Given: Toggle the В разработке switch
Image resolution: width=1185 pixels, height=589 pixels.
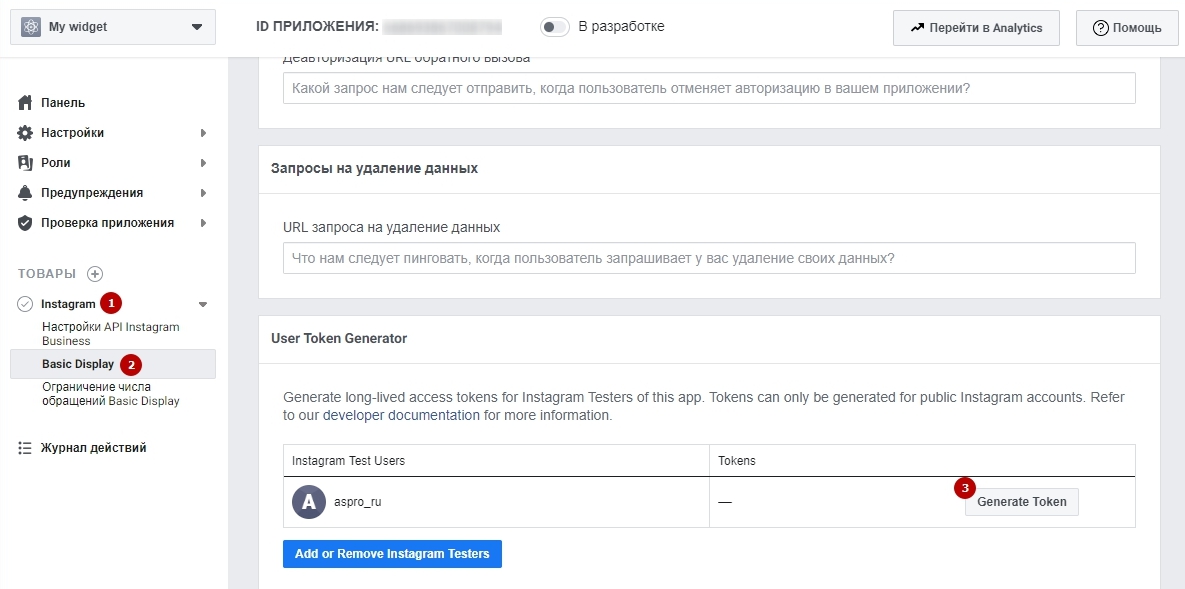Looking at the screenshot, I should tap(555, 27).
